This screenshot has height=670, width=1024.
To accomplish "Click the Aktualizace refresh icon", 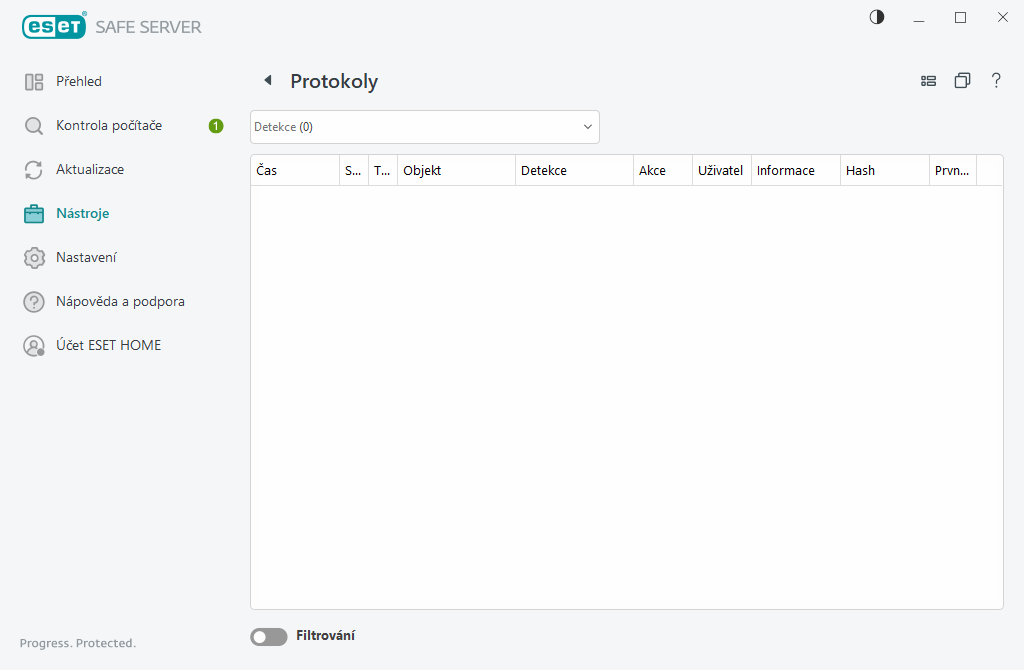I will tap(34, 169).
